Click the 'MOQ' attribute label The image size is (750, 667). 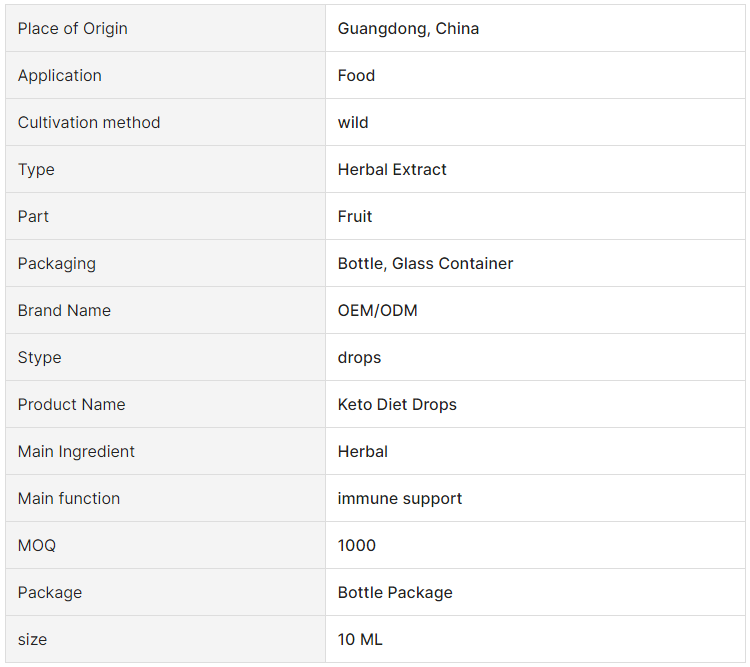[x=37, y=545]
